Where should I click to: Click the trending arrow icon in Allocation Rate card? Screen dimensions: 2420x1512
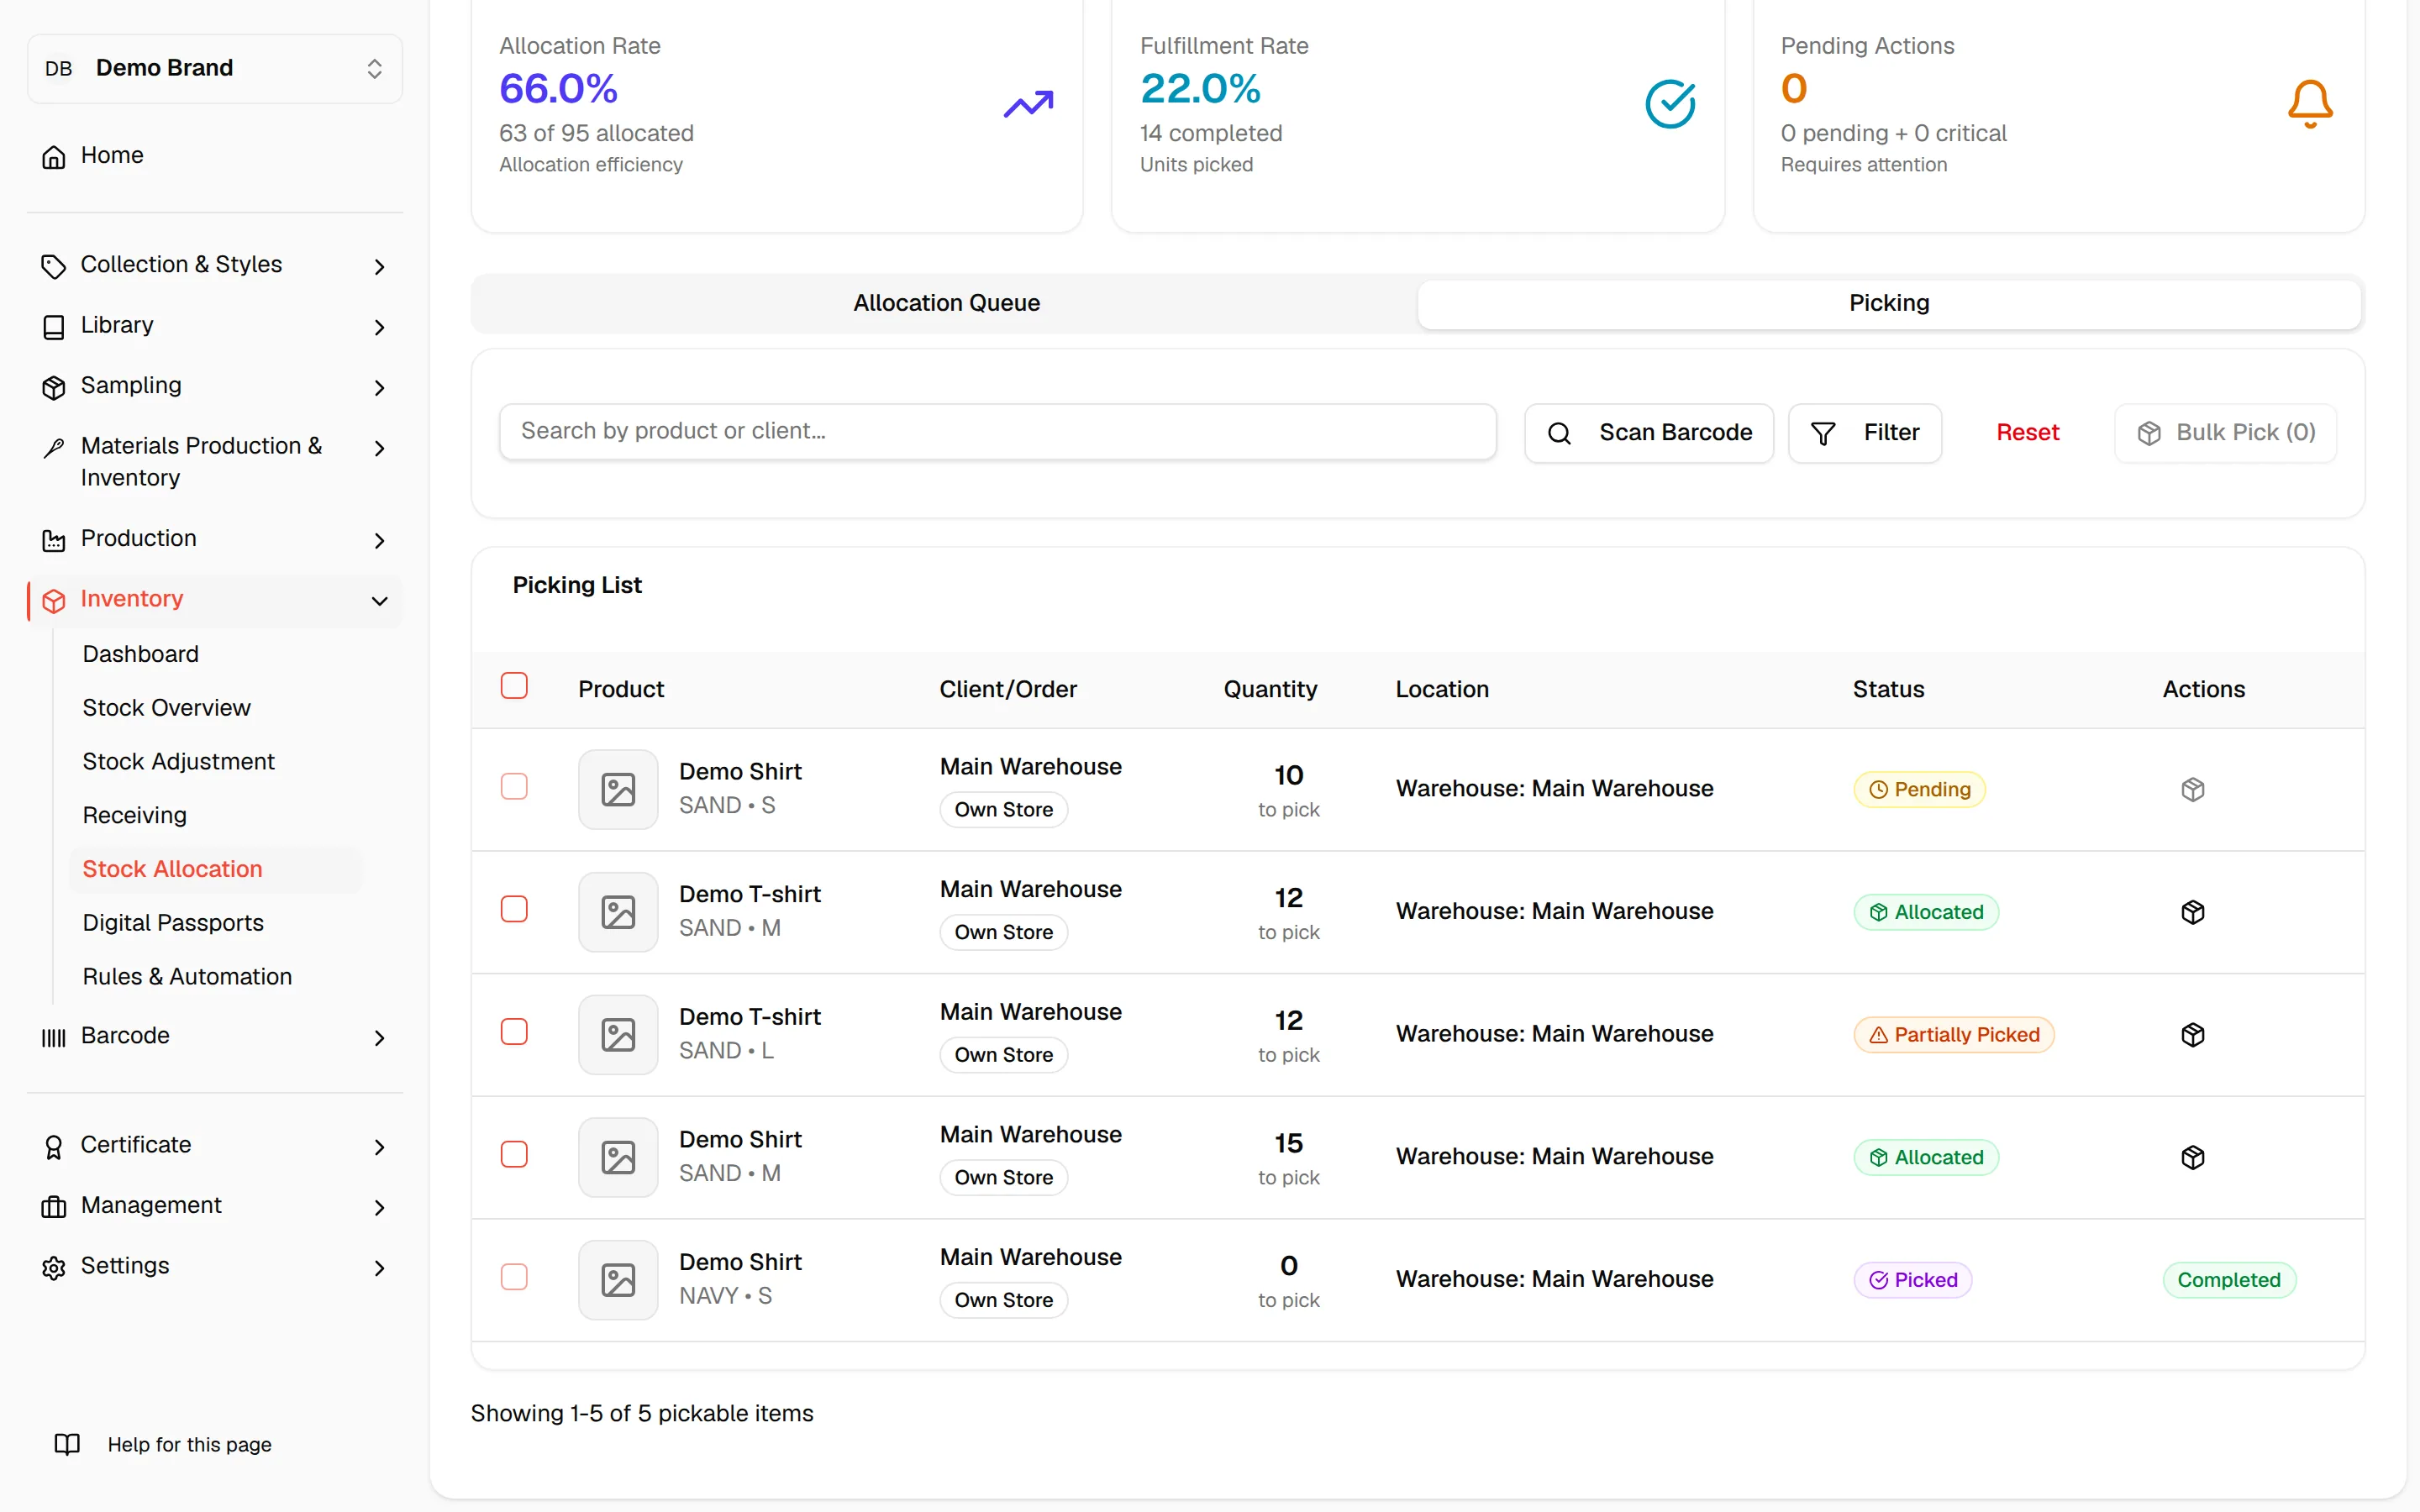pos(1028,104)
